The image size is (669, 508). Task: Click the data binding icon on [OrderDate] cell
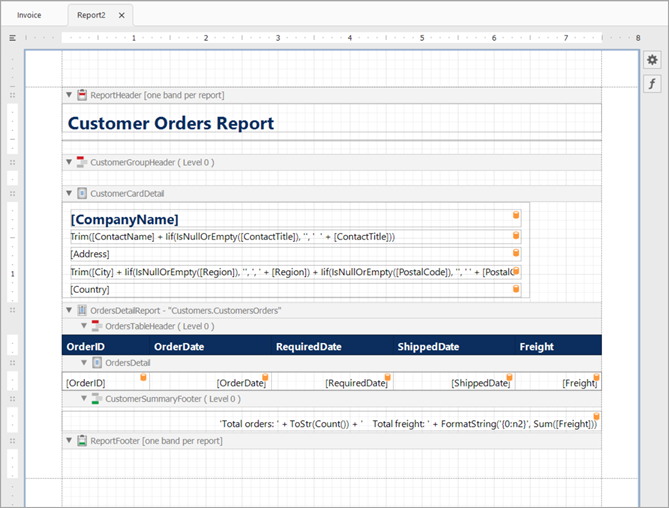pos(265,377)
